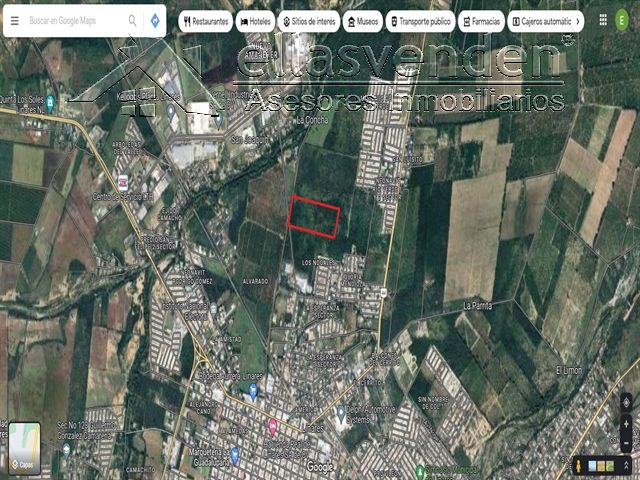
Task: Click the magnifier search icon
Action: point(132,20)
